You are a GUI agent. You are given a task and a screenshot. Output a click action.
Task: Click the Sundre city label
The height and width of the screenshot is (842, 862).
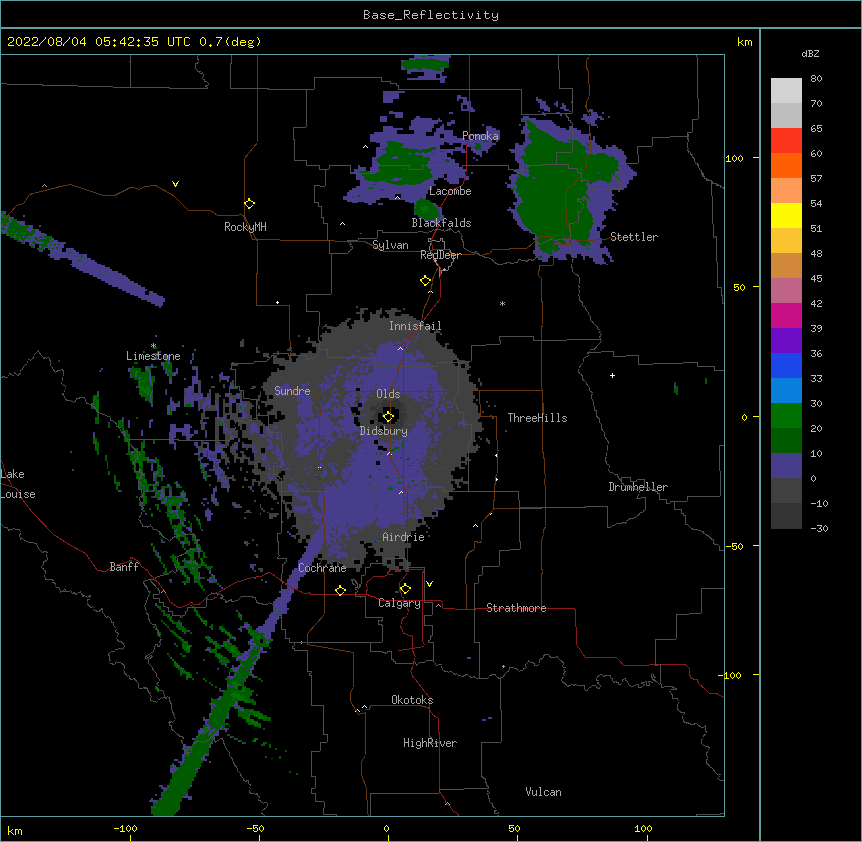(292, 391)
